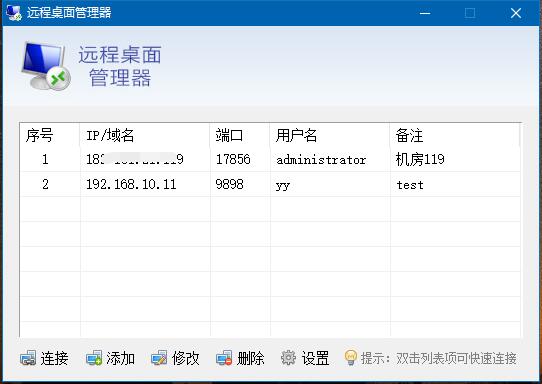Viewport: 542px width, 384px height.
Task: Click the test remark cell
Action: pos(410,185)
